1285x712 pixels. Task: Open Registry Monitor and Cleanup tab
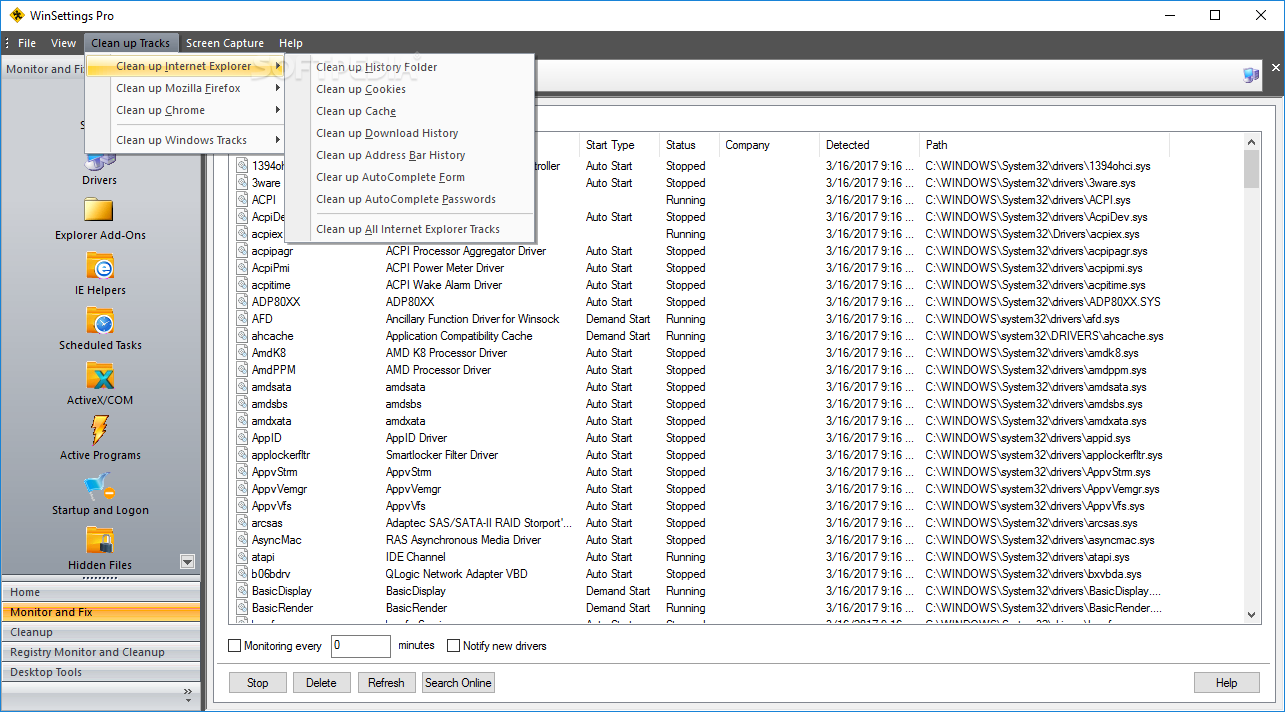[x=100, y=652]
